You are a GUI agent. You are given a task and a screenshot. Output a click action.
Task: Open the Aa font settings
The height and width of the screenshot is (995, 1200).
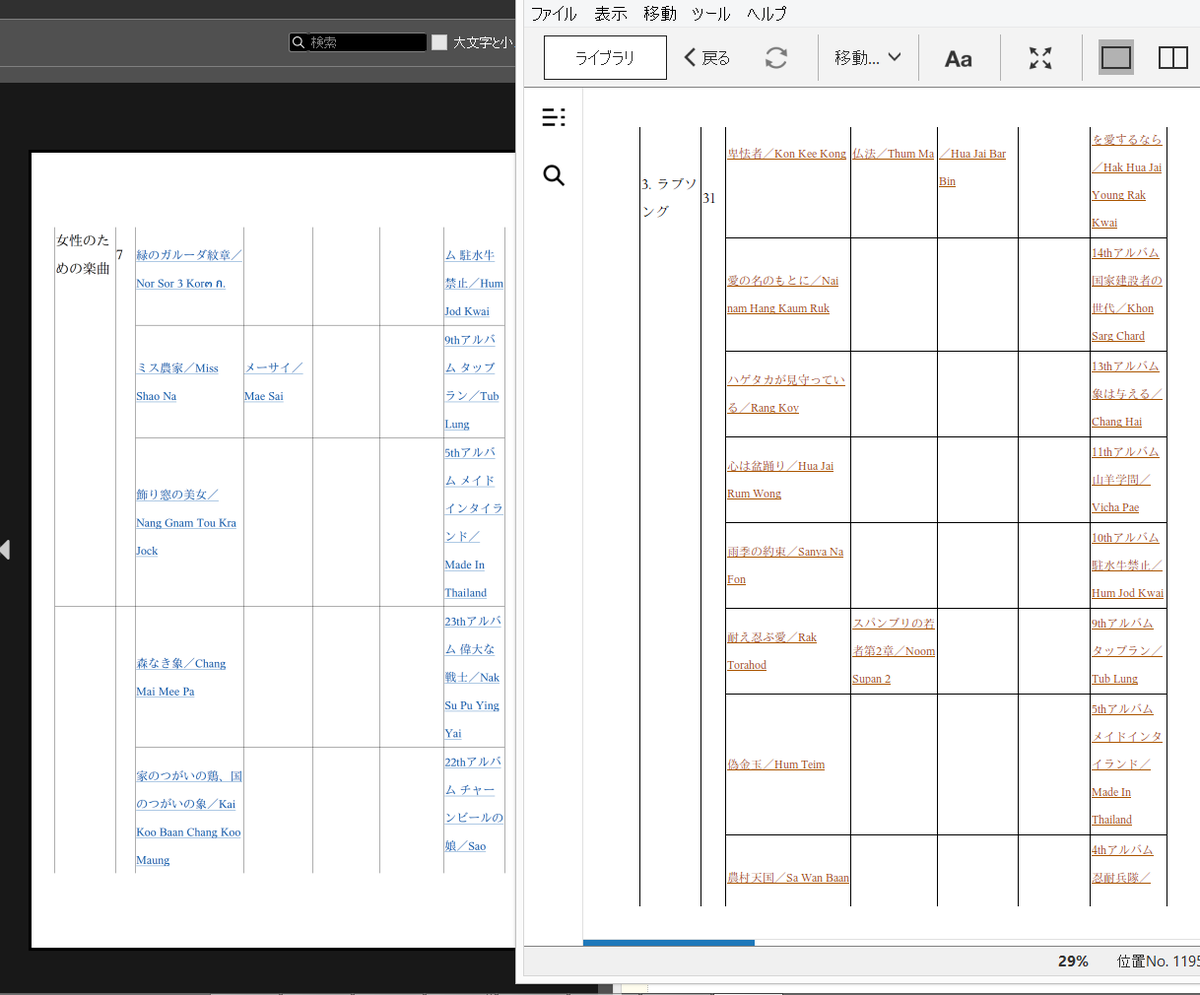click(958, 59)
